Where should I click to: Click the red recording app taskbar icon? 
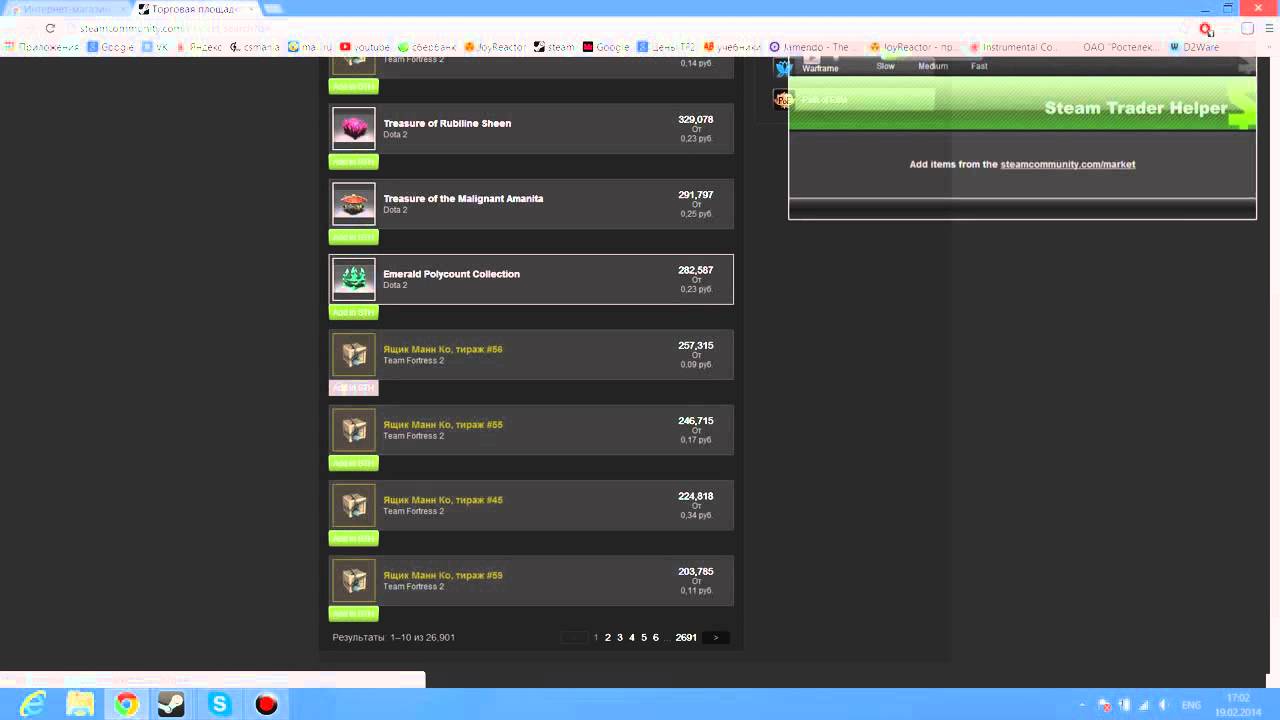(266, 704)
